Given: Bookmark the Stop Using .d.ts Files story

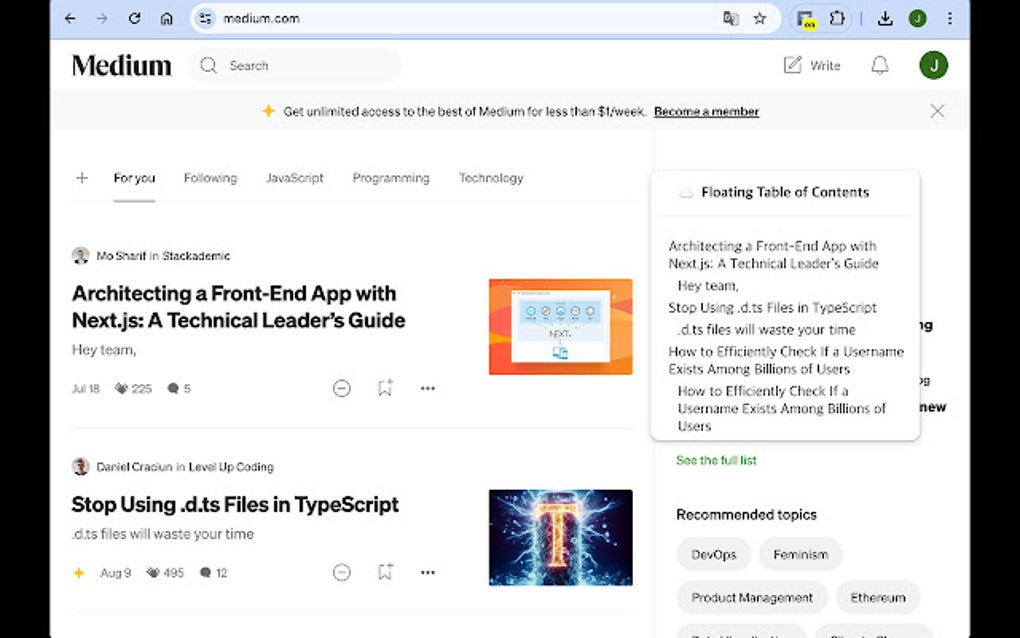Looking at the screenshot, I should click(385, 572).
